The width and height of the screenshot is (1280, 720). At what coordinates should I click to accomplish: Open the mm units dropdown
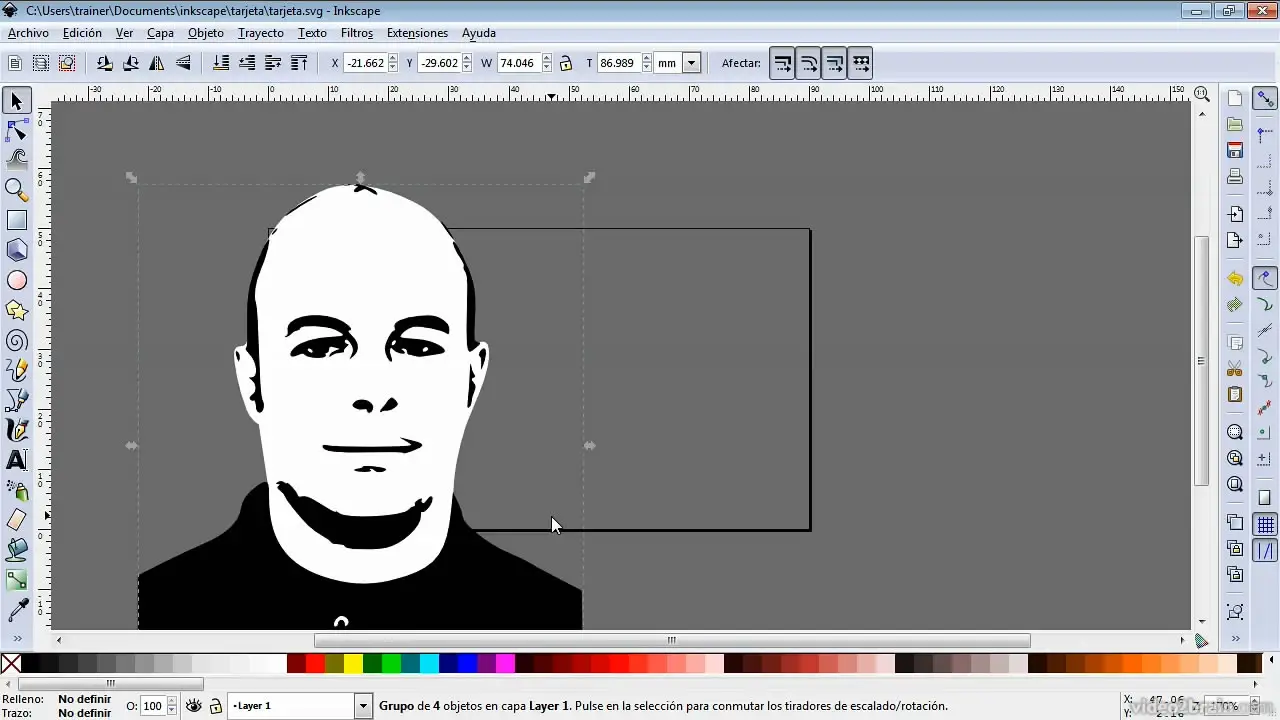691,63
